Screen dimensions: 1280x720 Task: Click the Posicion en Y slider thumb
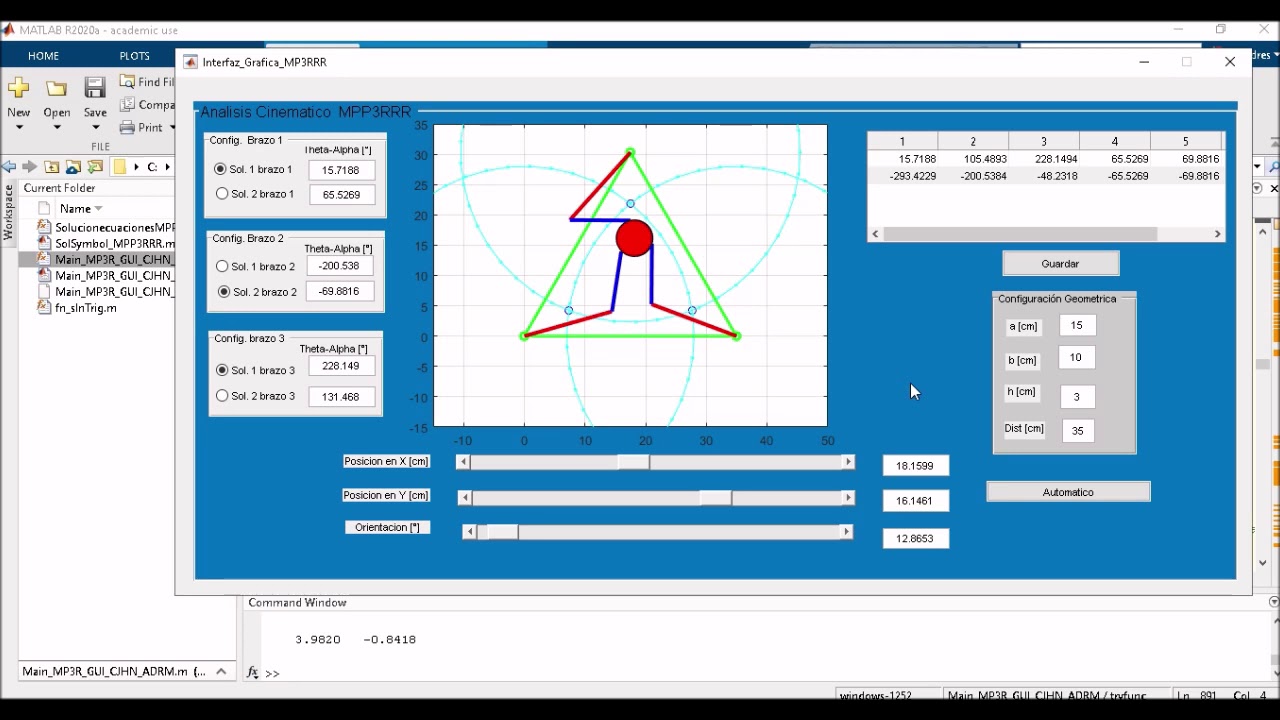click(715, 498)
